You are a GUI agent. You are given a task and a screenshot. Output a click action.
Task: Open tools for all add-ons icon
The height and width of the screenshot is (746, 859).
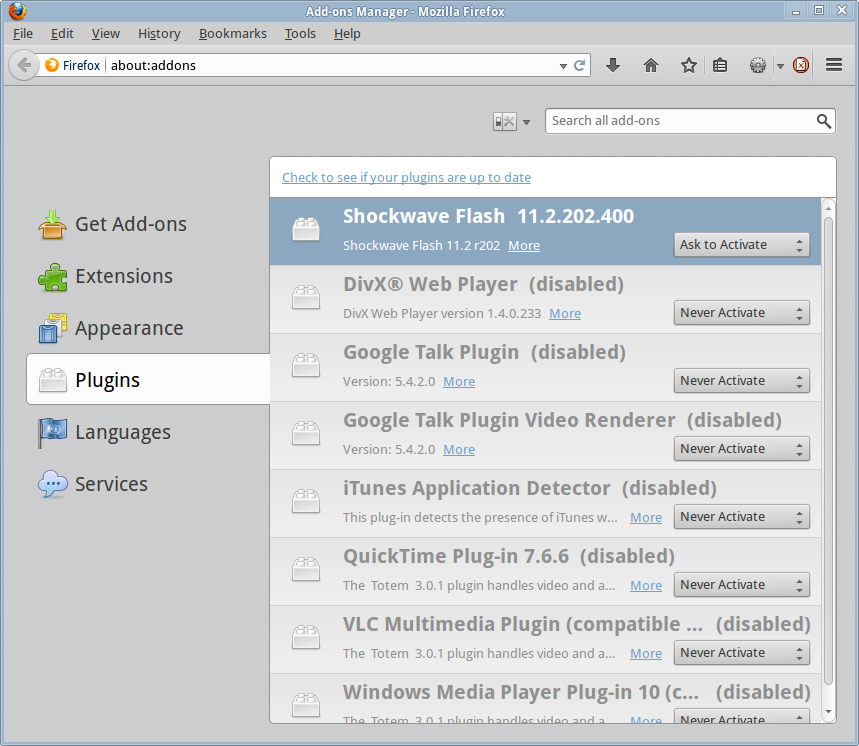[504, 122]
